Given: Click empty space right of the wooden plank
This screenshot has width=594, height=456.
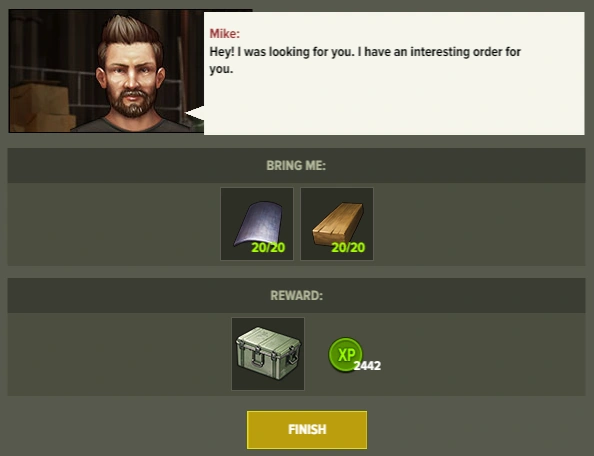Looking at the screenshot, I should tap(479, 224).
